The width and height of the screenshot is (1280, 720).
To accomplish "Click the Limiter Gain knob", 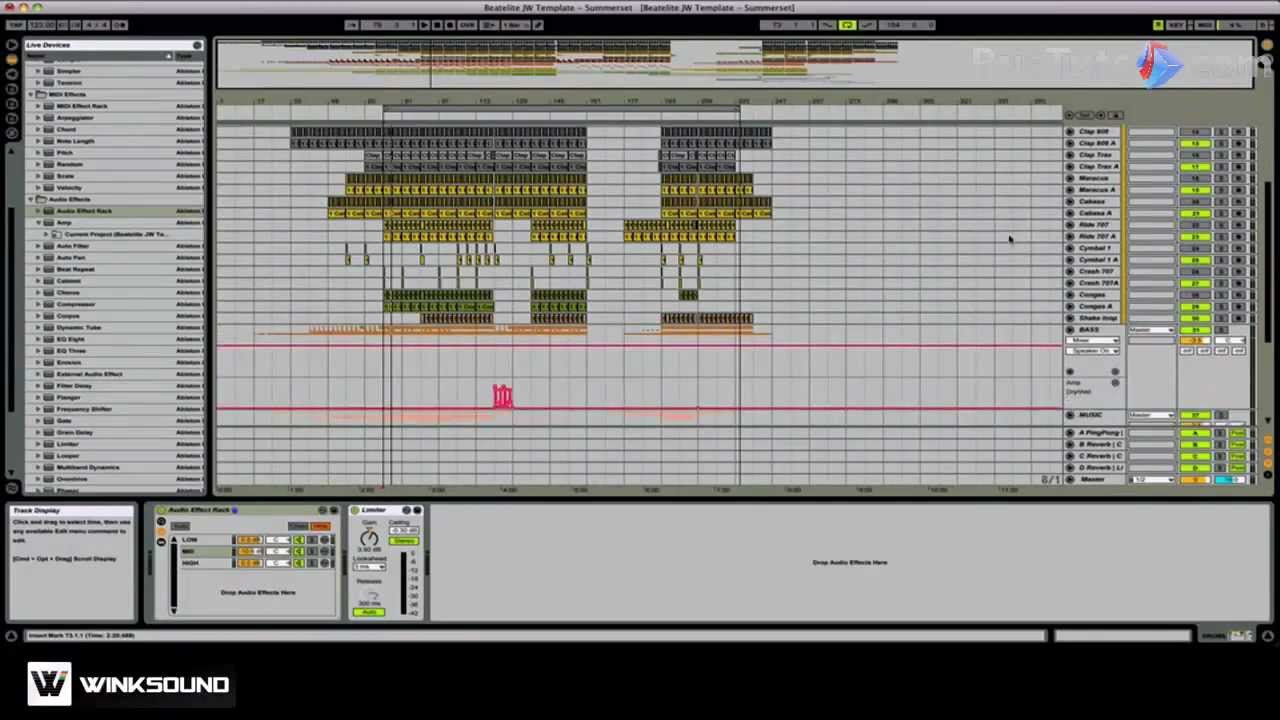I will (369, 538).
